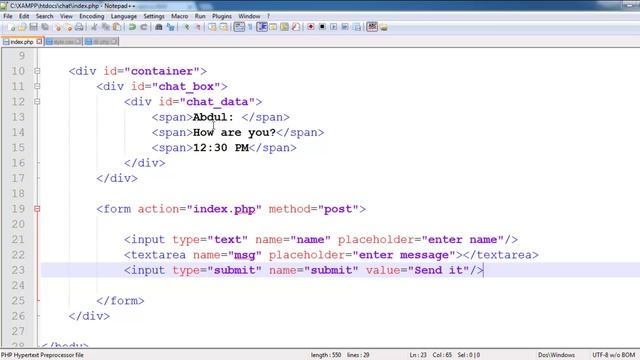This screenshot has width=640, height=360.
Task: Open the Search menu
Action: click(44, 16)
